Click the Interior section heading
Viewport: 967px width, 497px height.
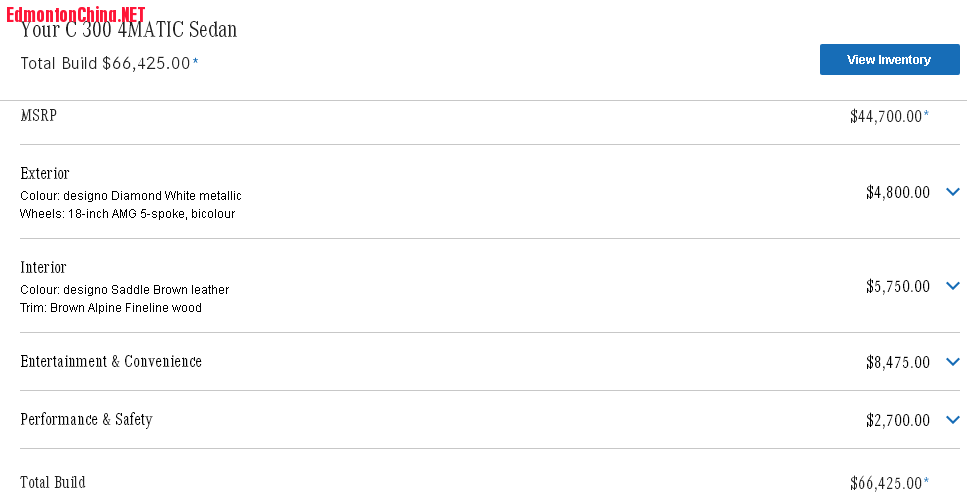[x=43, y=267]
